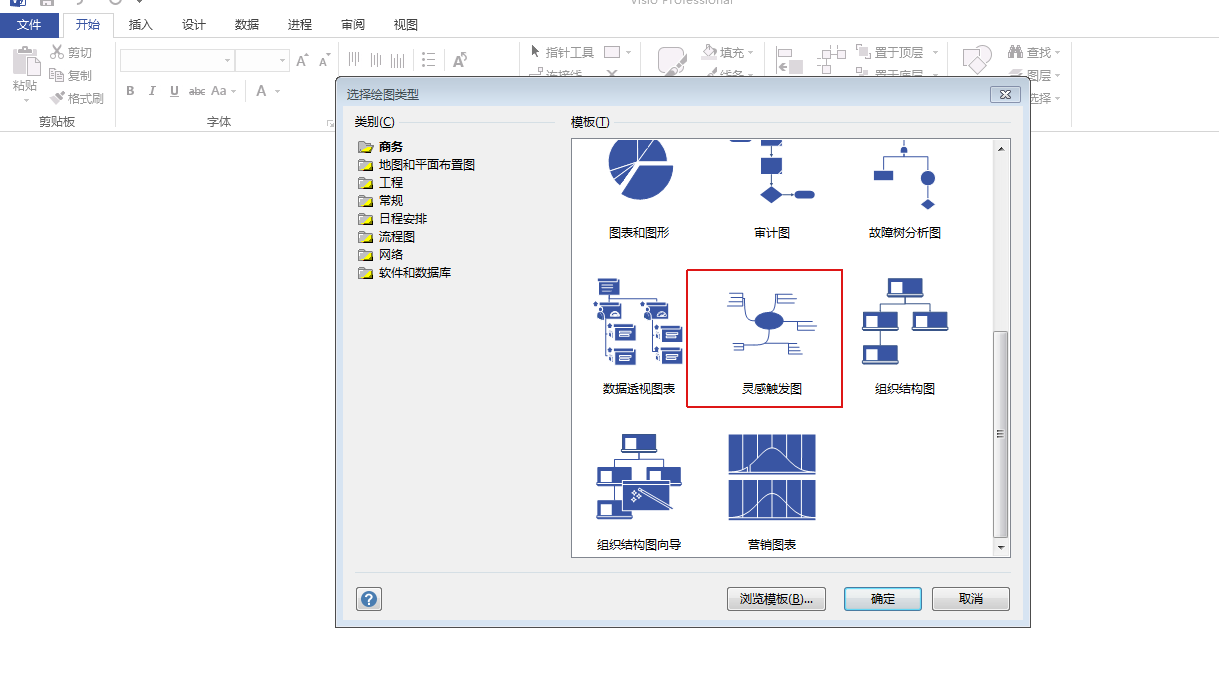
Task: Click the 浏览模板(B)... button
Action: 776,599
